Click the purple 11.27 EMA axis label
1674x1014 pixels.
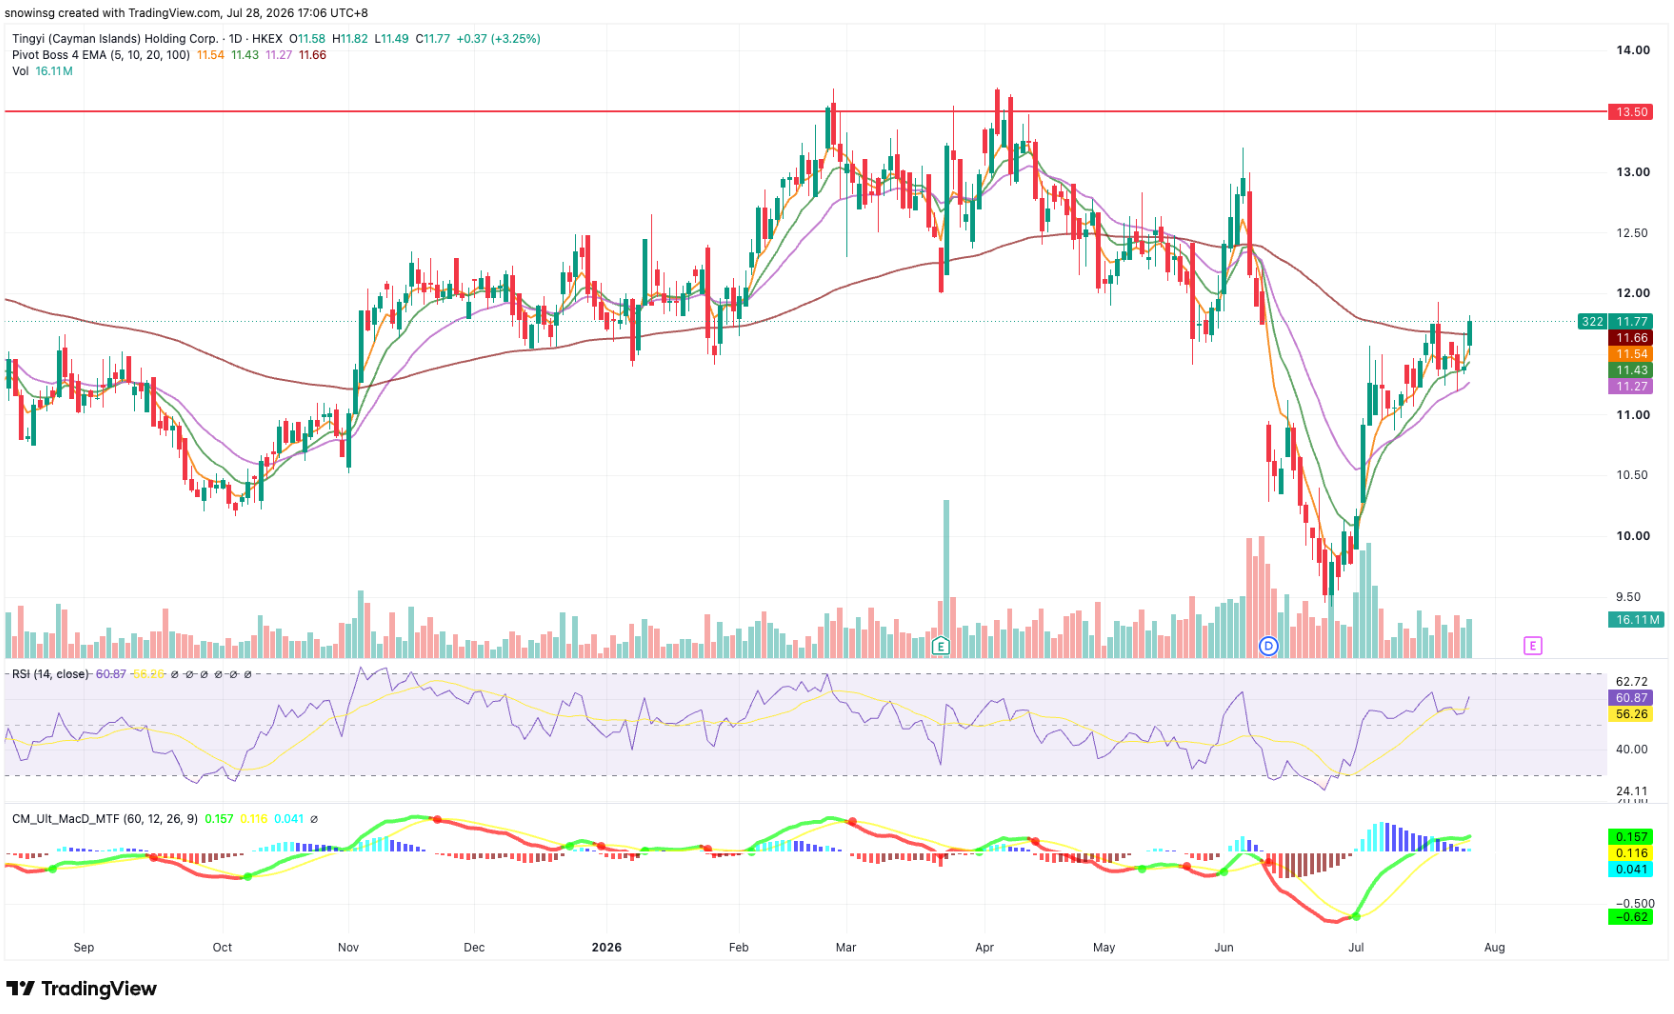(1632, 386)
